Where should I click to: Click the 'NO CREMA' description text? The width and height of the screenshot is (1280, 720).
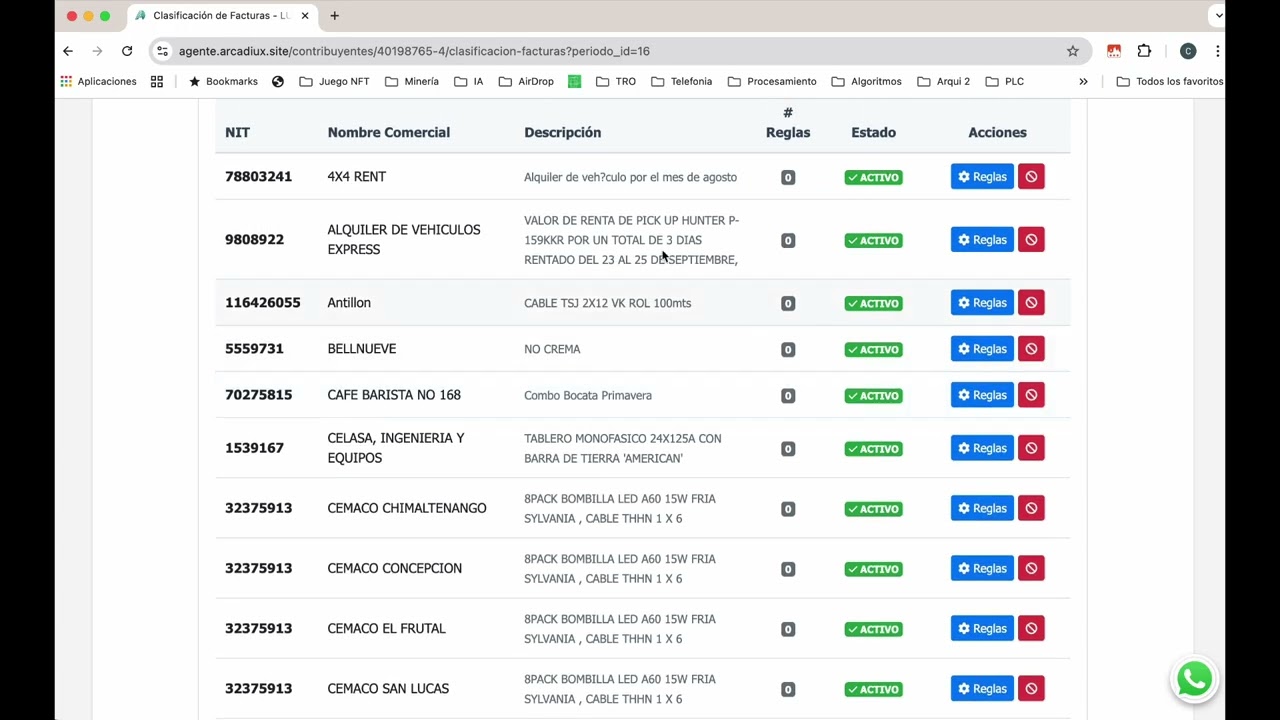point(552,349)
